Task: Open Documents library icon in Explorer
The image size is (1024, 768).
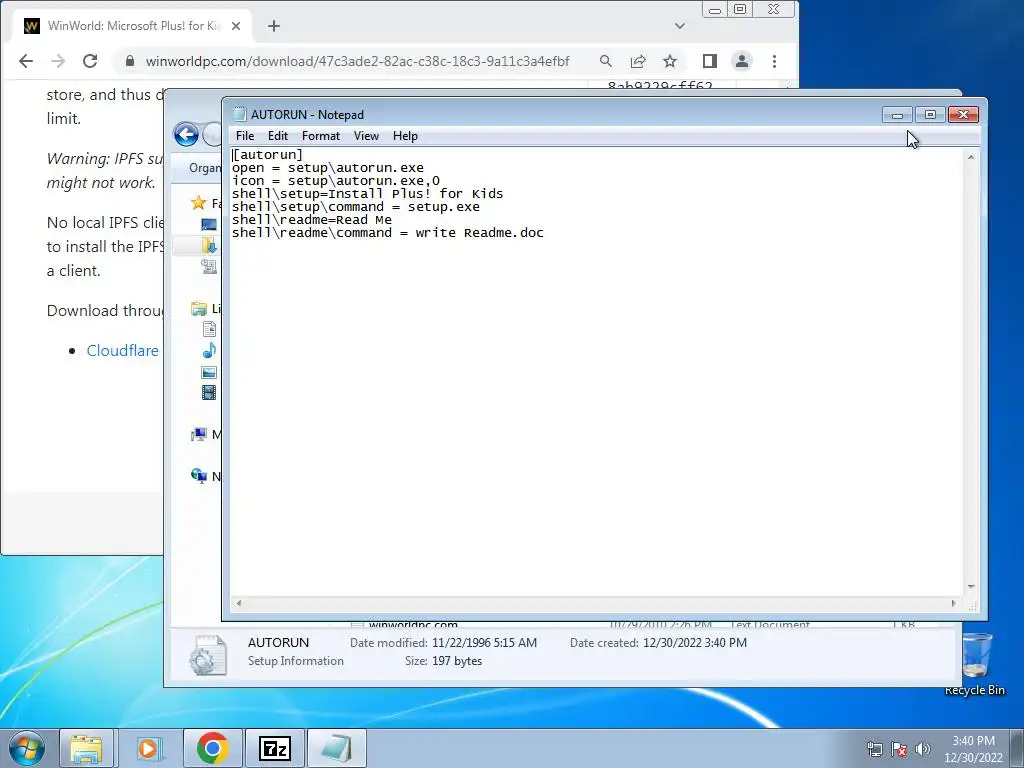Action: pos(209,329)
